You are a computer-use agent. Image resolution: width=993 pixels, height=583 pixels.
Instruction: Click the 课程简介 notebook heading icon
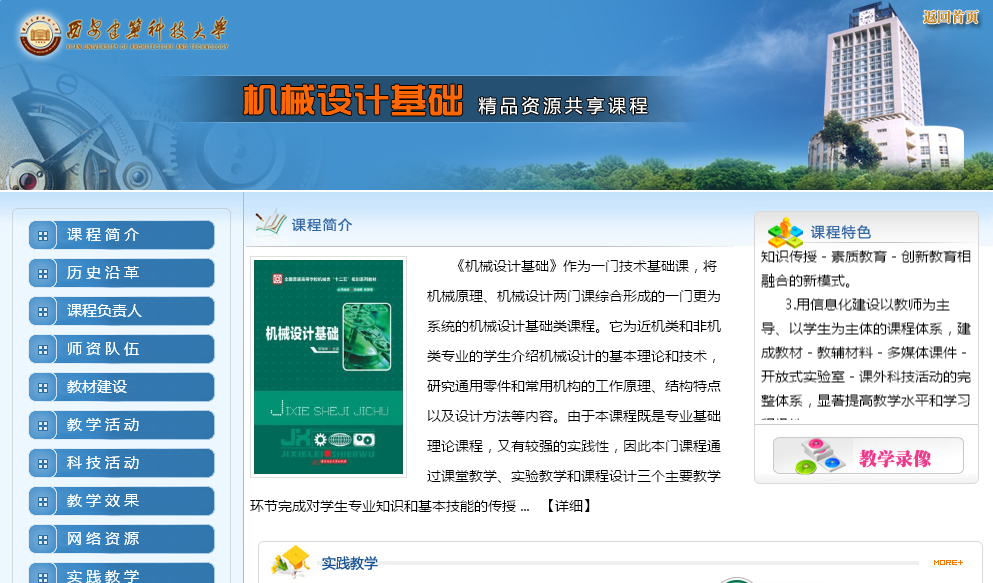[269, 223]
